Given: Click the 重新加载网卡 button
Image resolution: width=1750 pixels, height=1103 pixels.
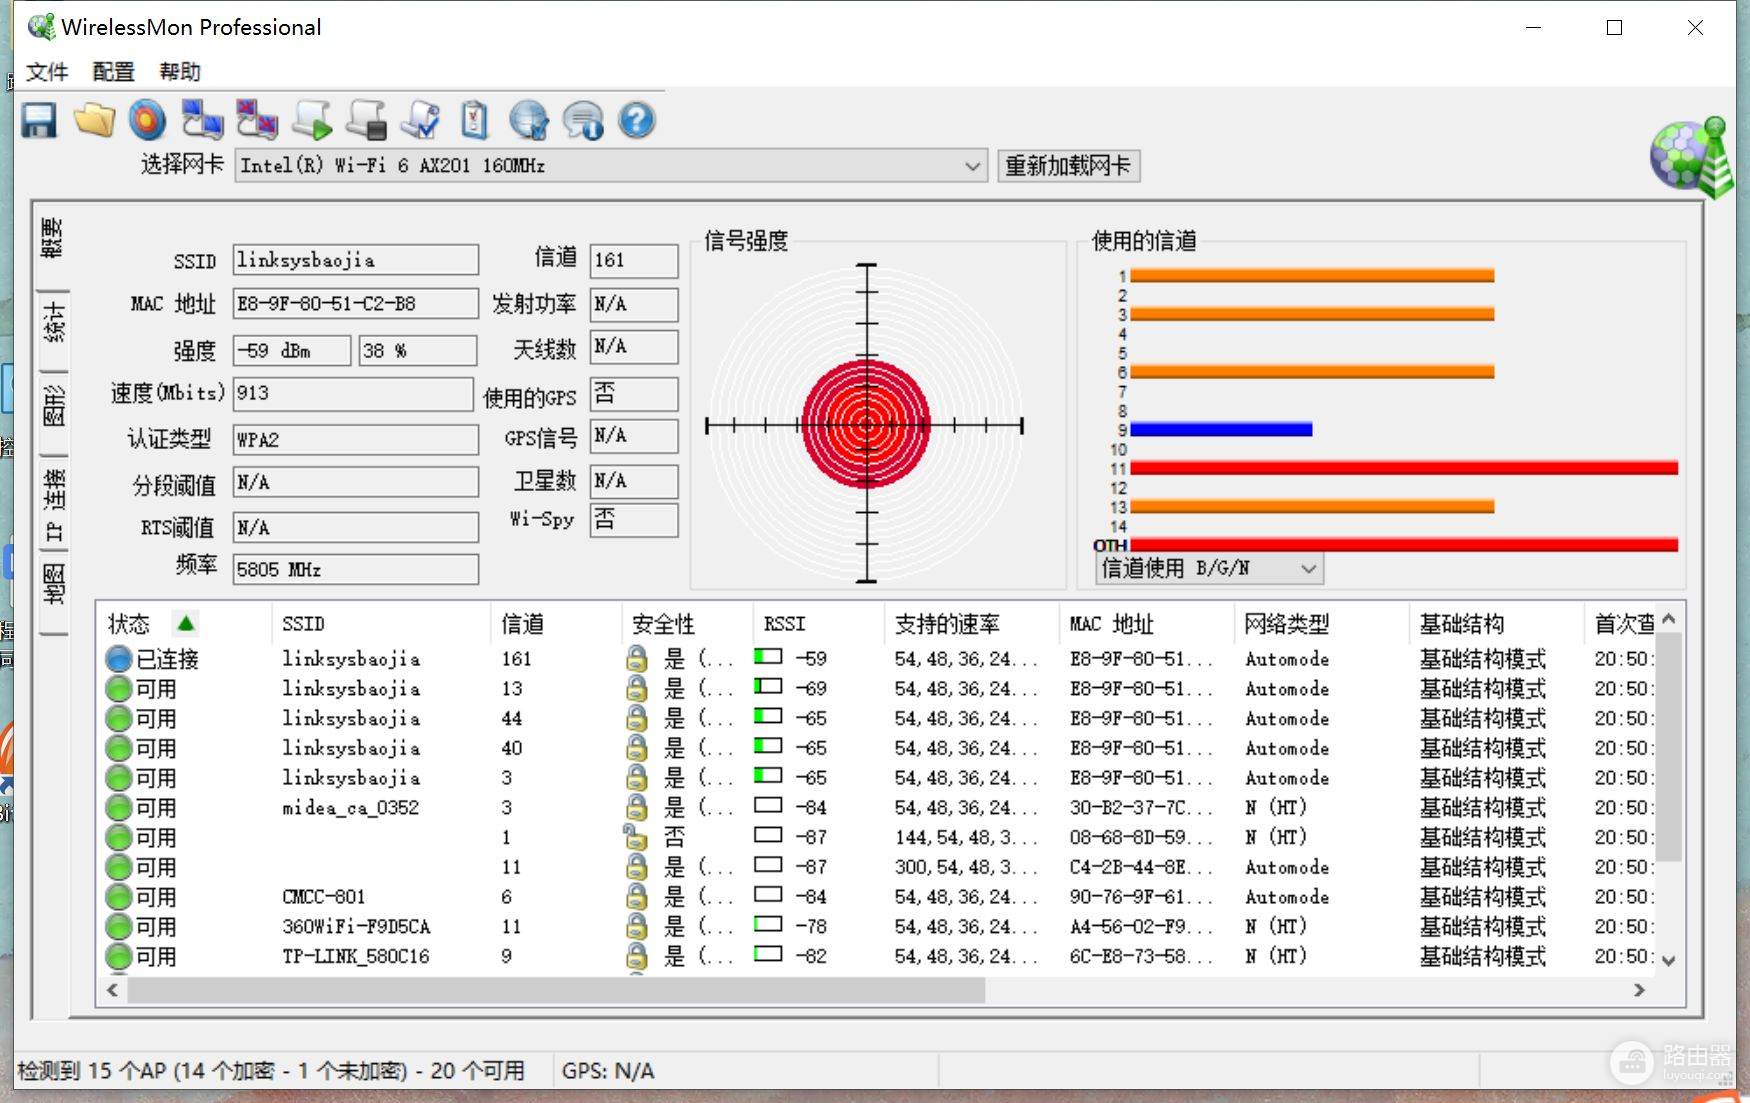Looking at the screenshot, I should pos(1068,166).
